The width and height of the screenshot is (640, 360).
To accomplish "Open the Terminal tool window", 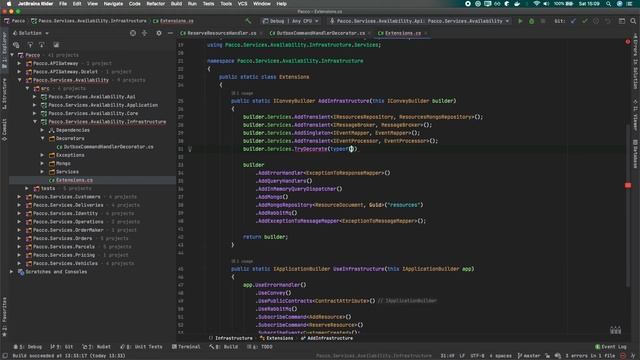I will (x=186, y=347).
